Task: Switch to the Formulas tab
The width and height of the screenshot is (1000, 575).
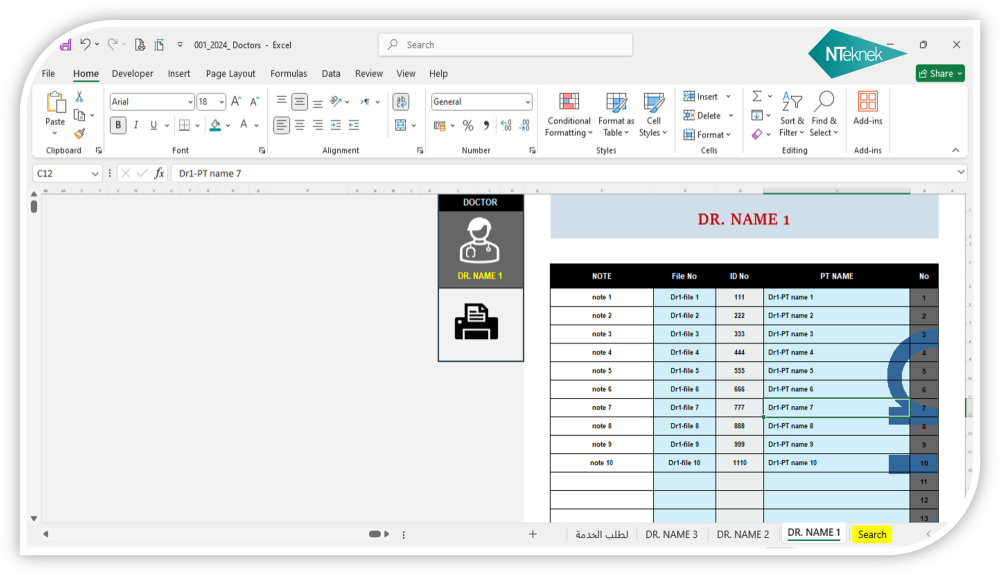Action: (x=288, y=73)
